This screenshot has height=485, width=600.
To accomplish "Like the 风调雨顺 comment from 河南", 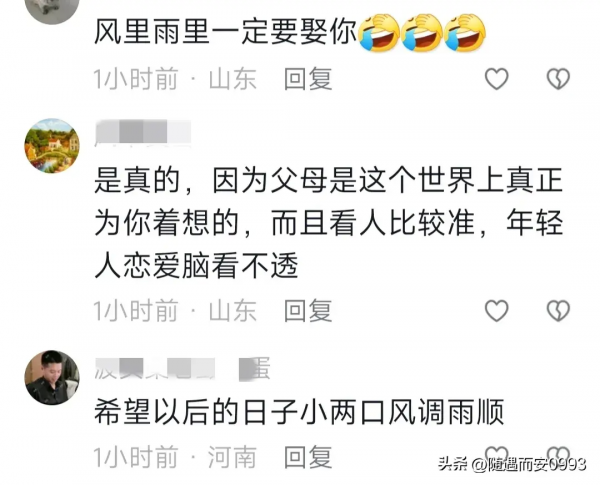I will [496, 453].
